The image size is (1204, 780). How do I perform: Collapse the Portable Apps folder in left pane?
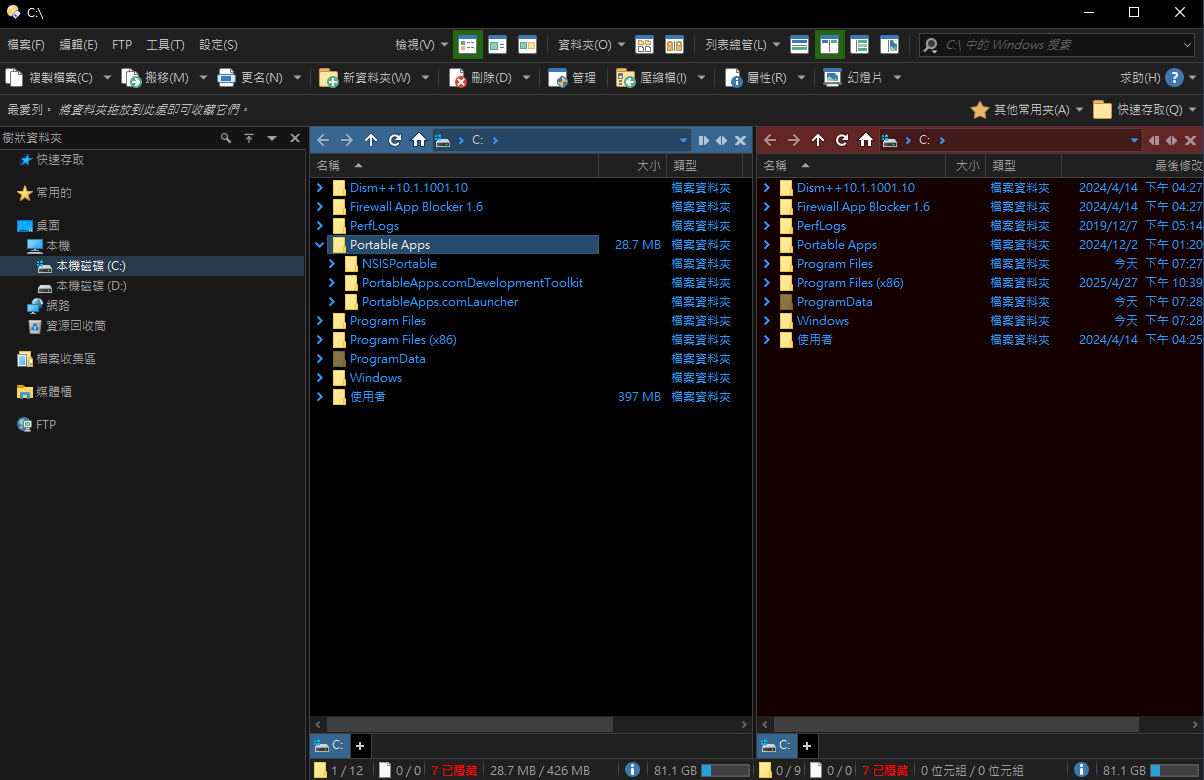point(320,245)
